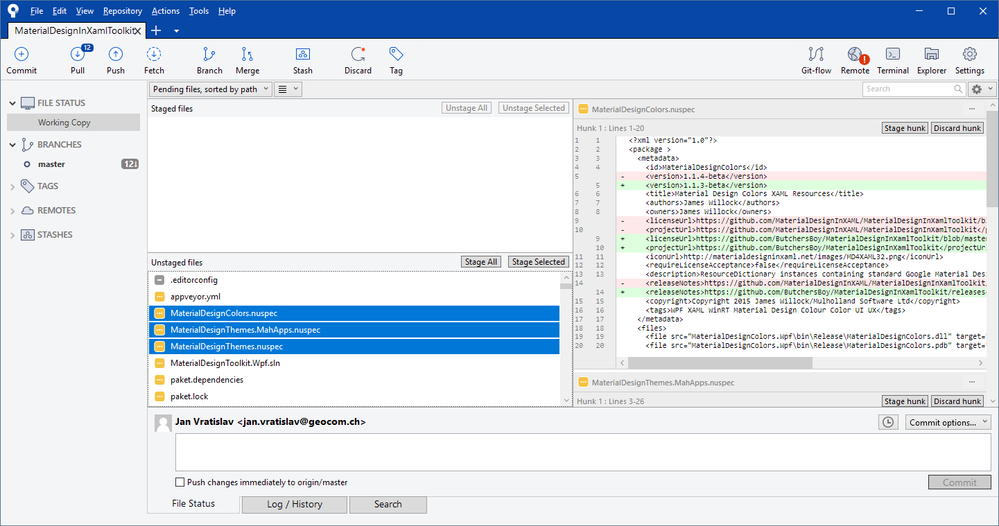Stage hunk for MaterialDesignThemes.MahApps.nuspec
Image resolution: width=999 pixels, height=526 pixels.
point(905,401)
